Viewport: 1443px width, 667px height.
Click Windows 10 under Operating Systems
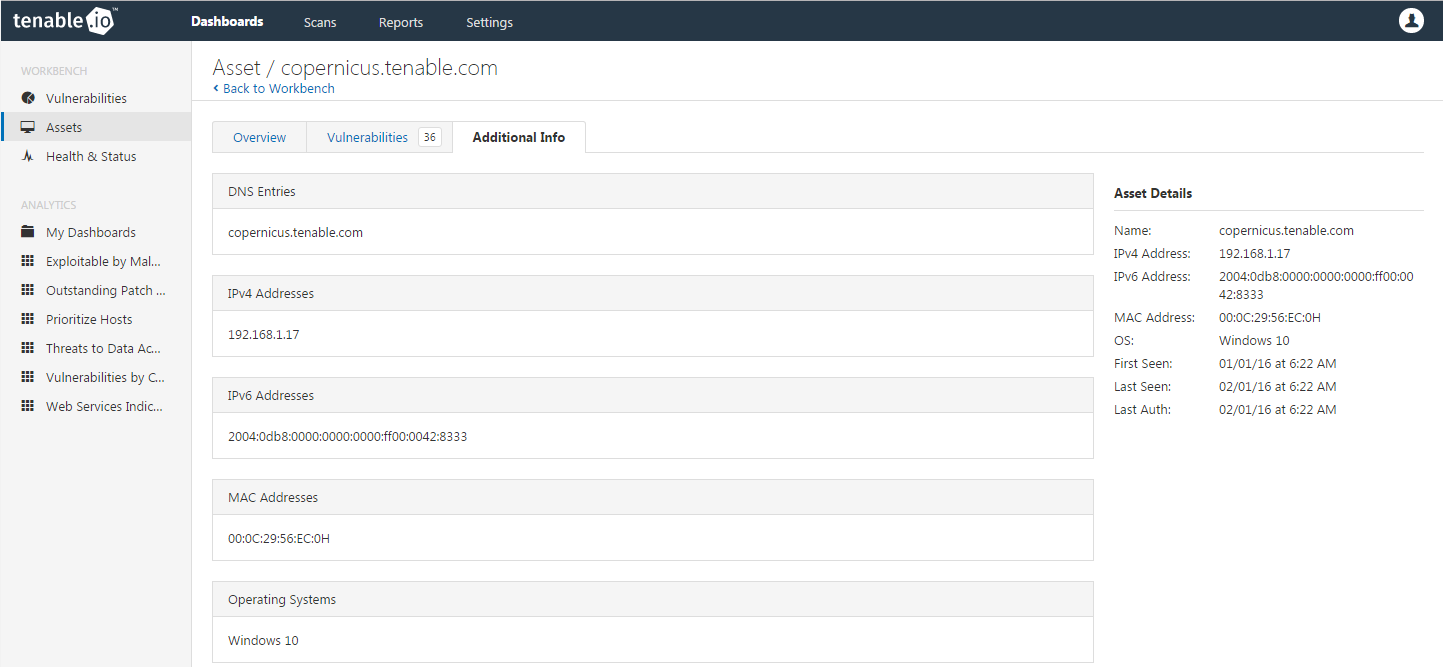[x=263, y=640]
